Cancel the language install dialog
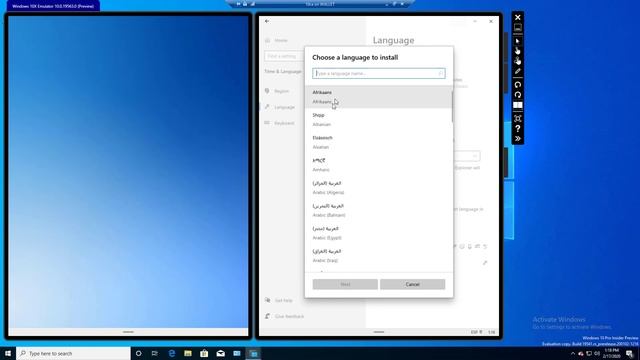Image resolution: width=640 pixels, height=360 pixels. tap(413, 284)
